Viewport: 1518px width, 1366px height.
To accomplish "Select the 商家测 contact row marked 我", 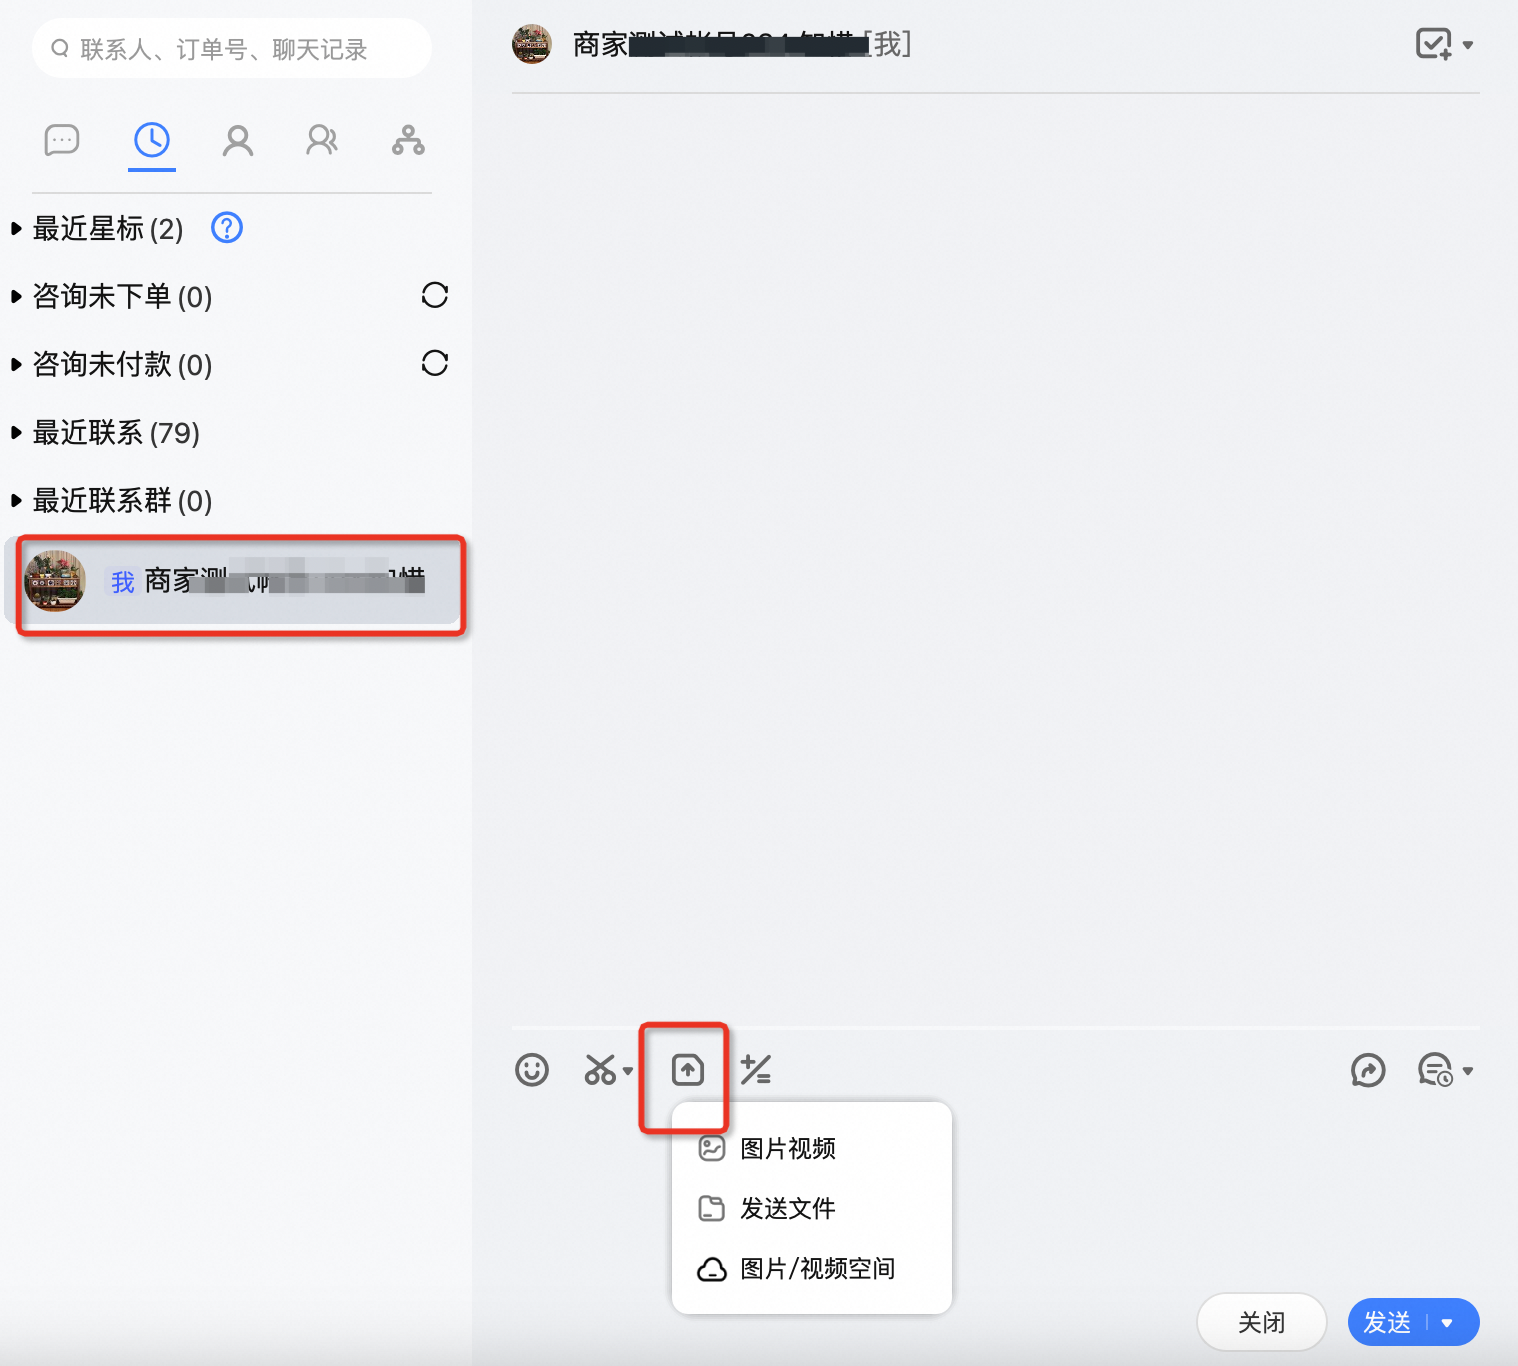I will [236, 581].
